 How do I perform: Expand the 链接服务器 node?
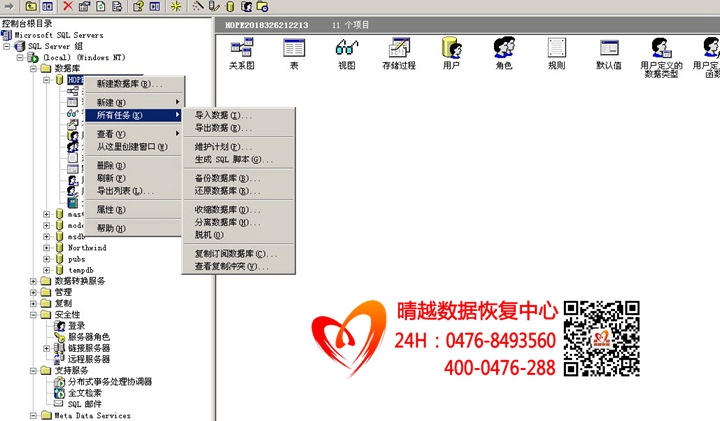[46, 348]
